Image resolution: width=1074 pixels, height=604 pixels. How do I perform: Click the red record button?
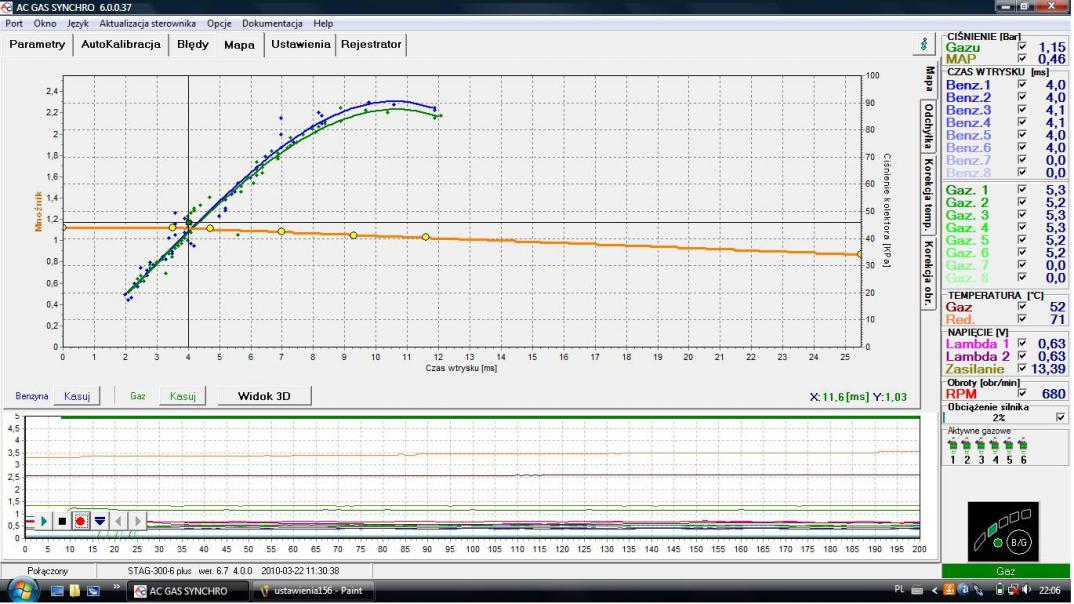tap(81, 521)
